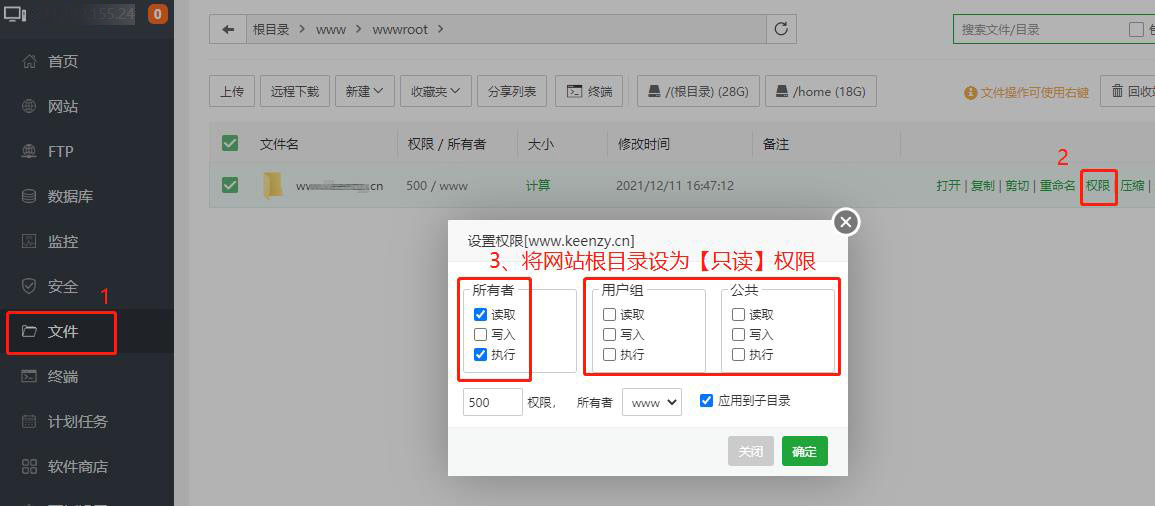
Task: Open the 收藏夹 dropdown
Action: point(436,91)
